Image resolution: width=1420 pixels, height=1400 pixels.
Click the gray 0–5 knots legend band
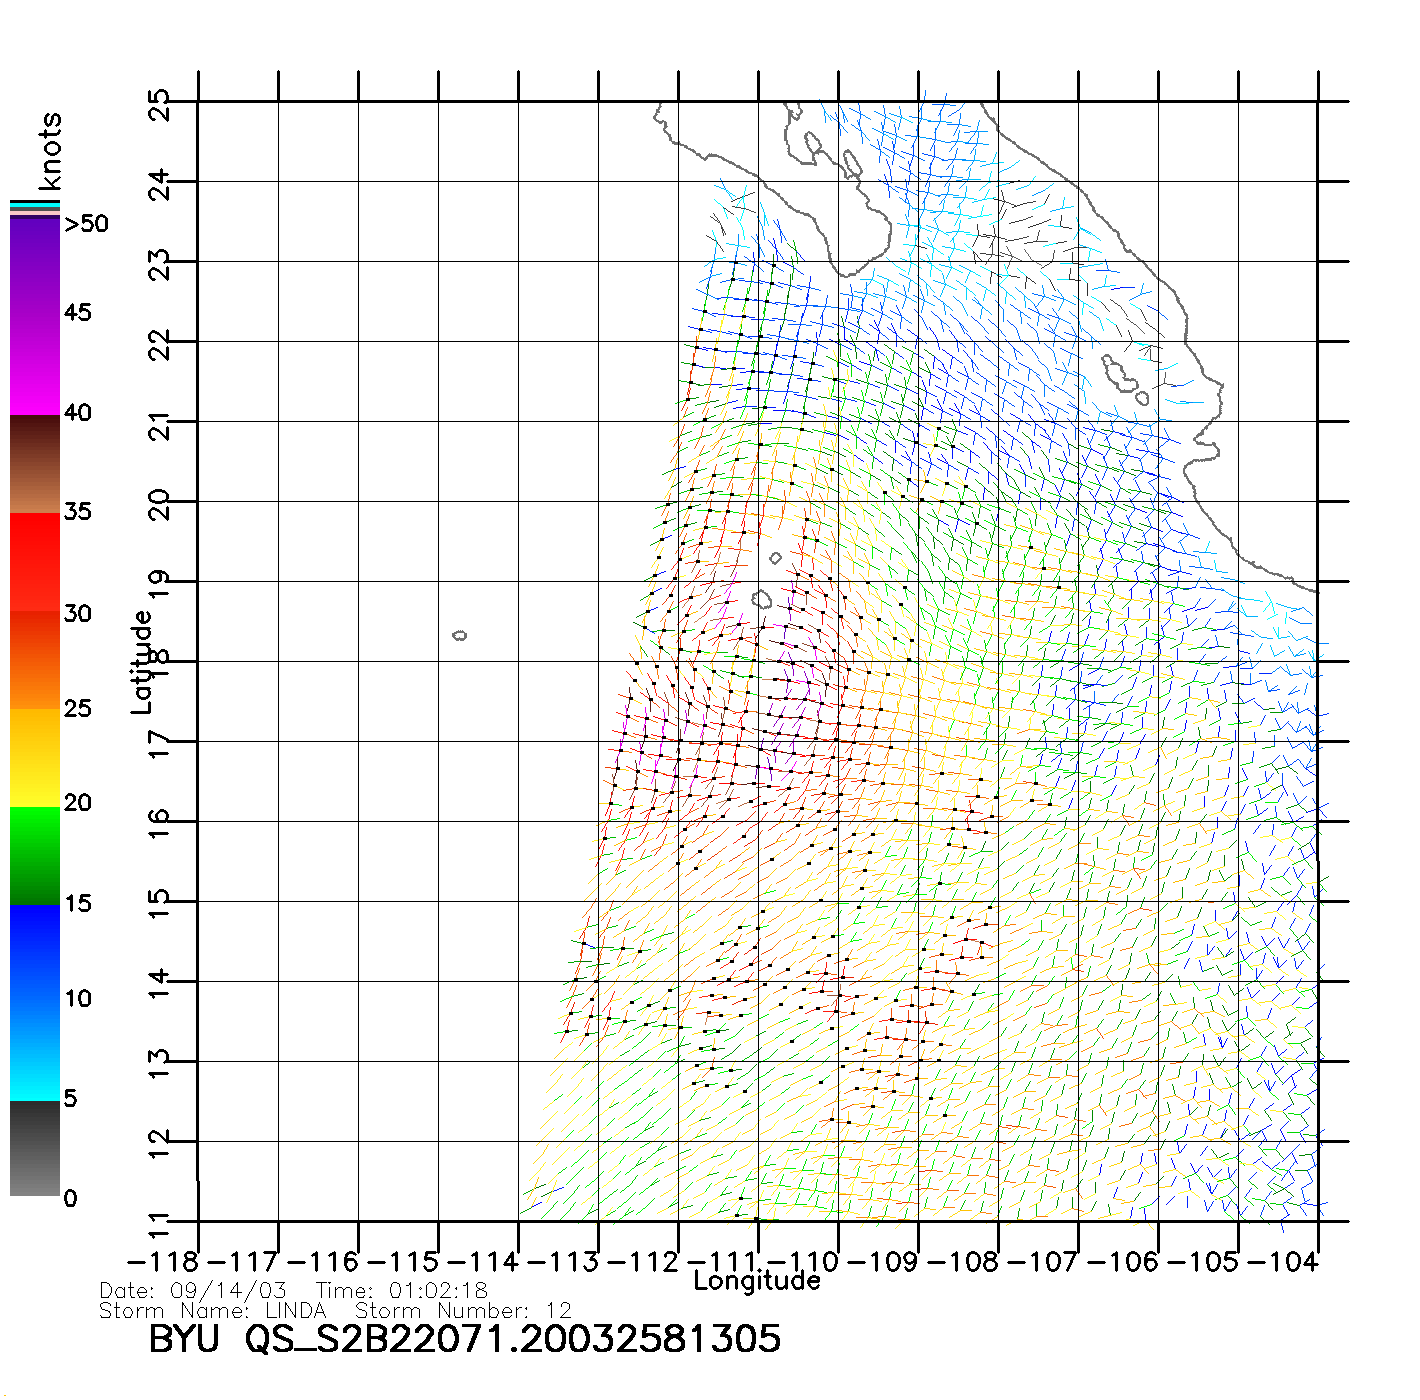(35, 1148)
